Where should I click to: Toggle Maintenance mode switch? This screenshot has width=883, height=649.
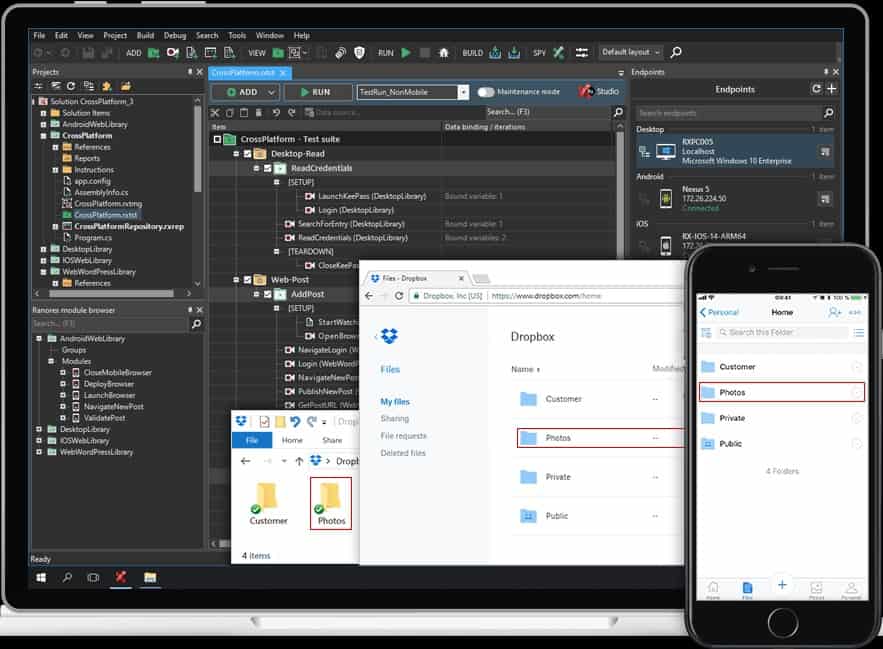(x=485, y=92)
